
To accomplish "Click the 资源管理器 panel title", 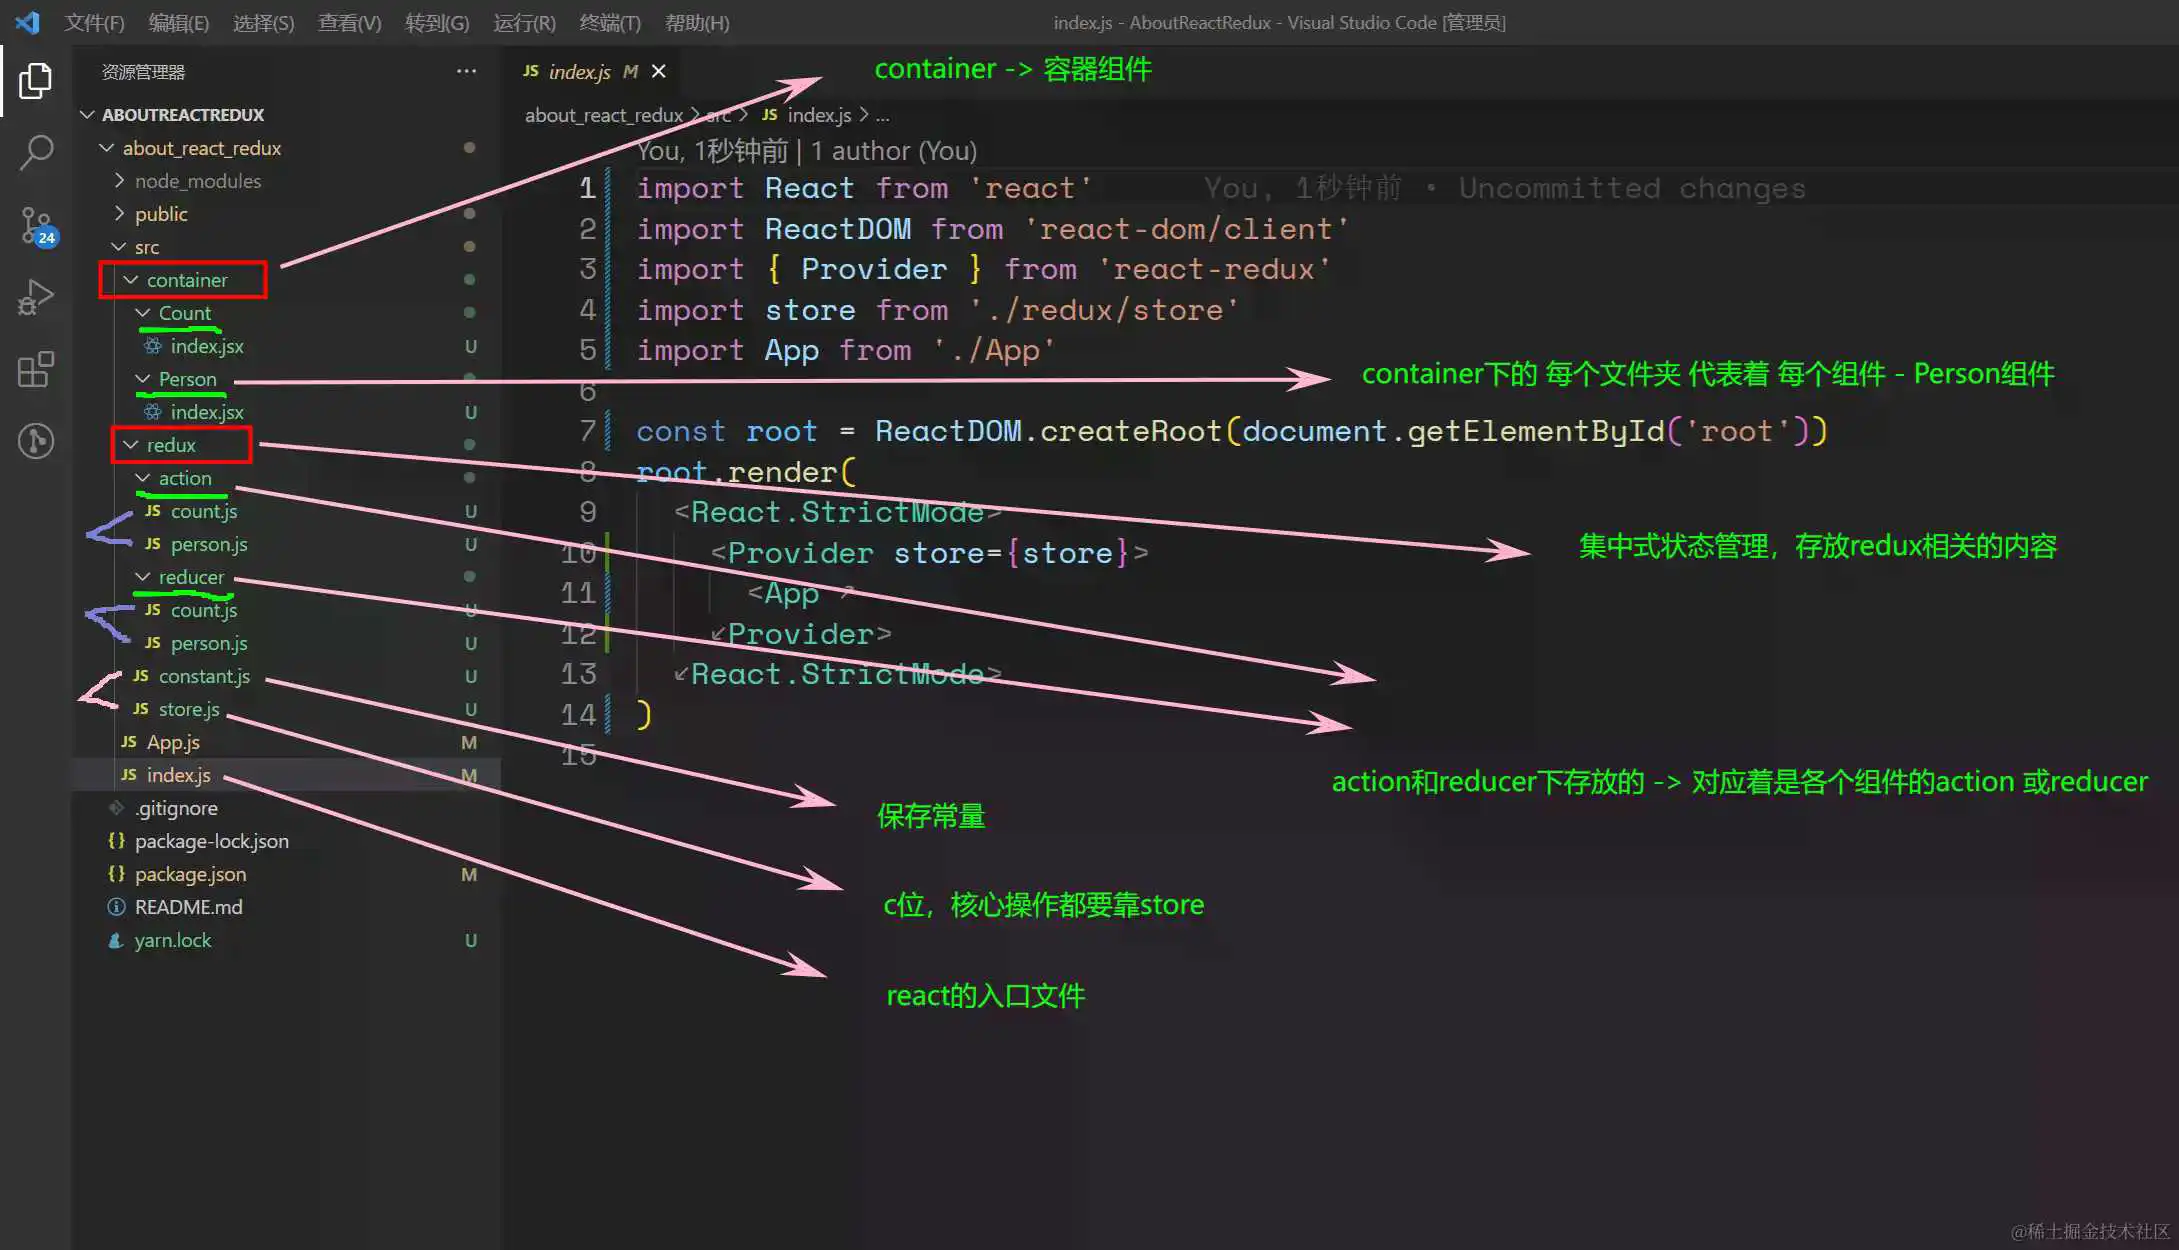I will pyautogui.click(x=143, y=72).
